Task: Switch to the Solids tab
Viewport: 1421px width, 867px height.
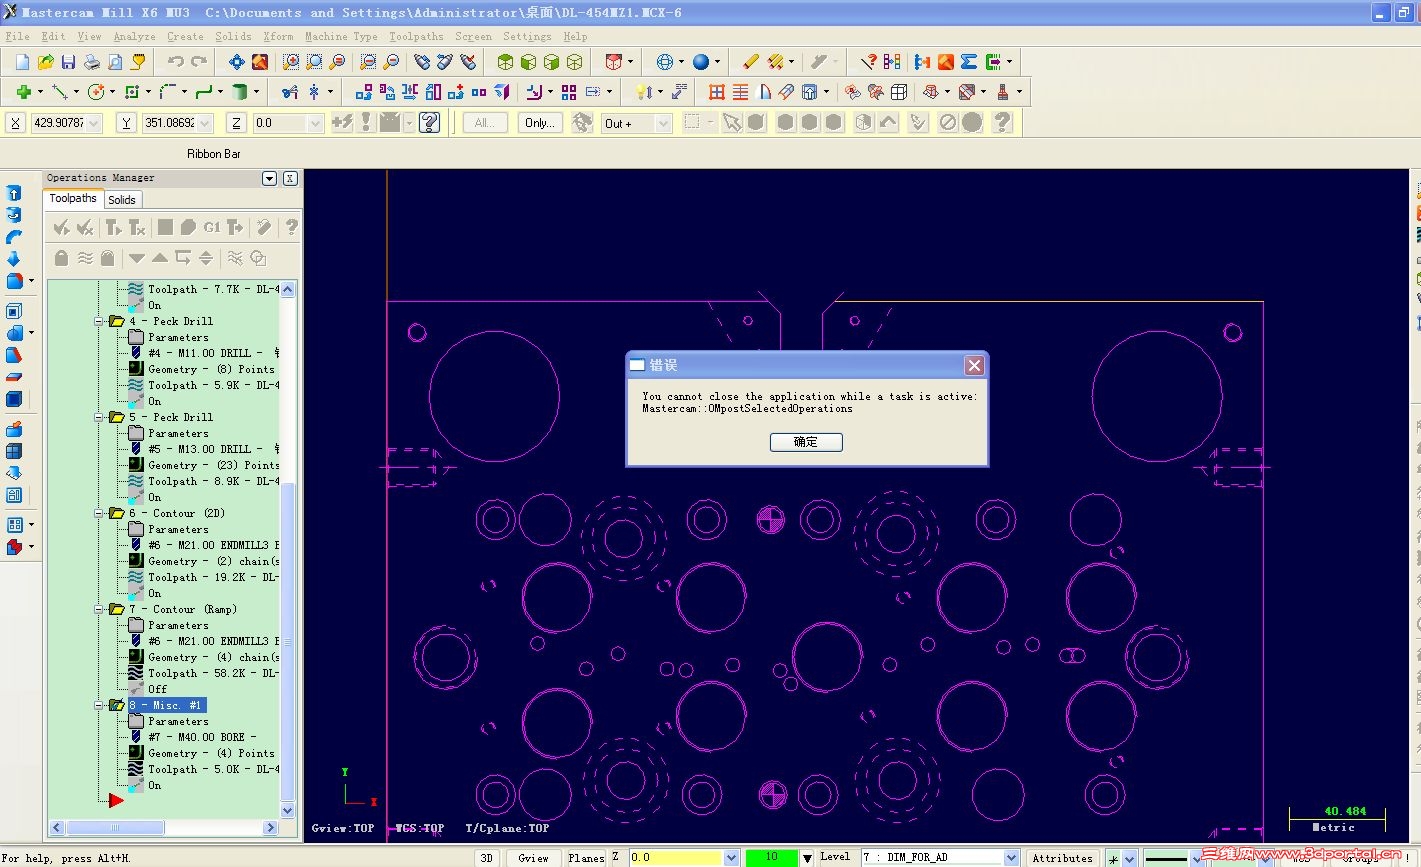Action: click(122, 200)
